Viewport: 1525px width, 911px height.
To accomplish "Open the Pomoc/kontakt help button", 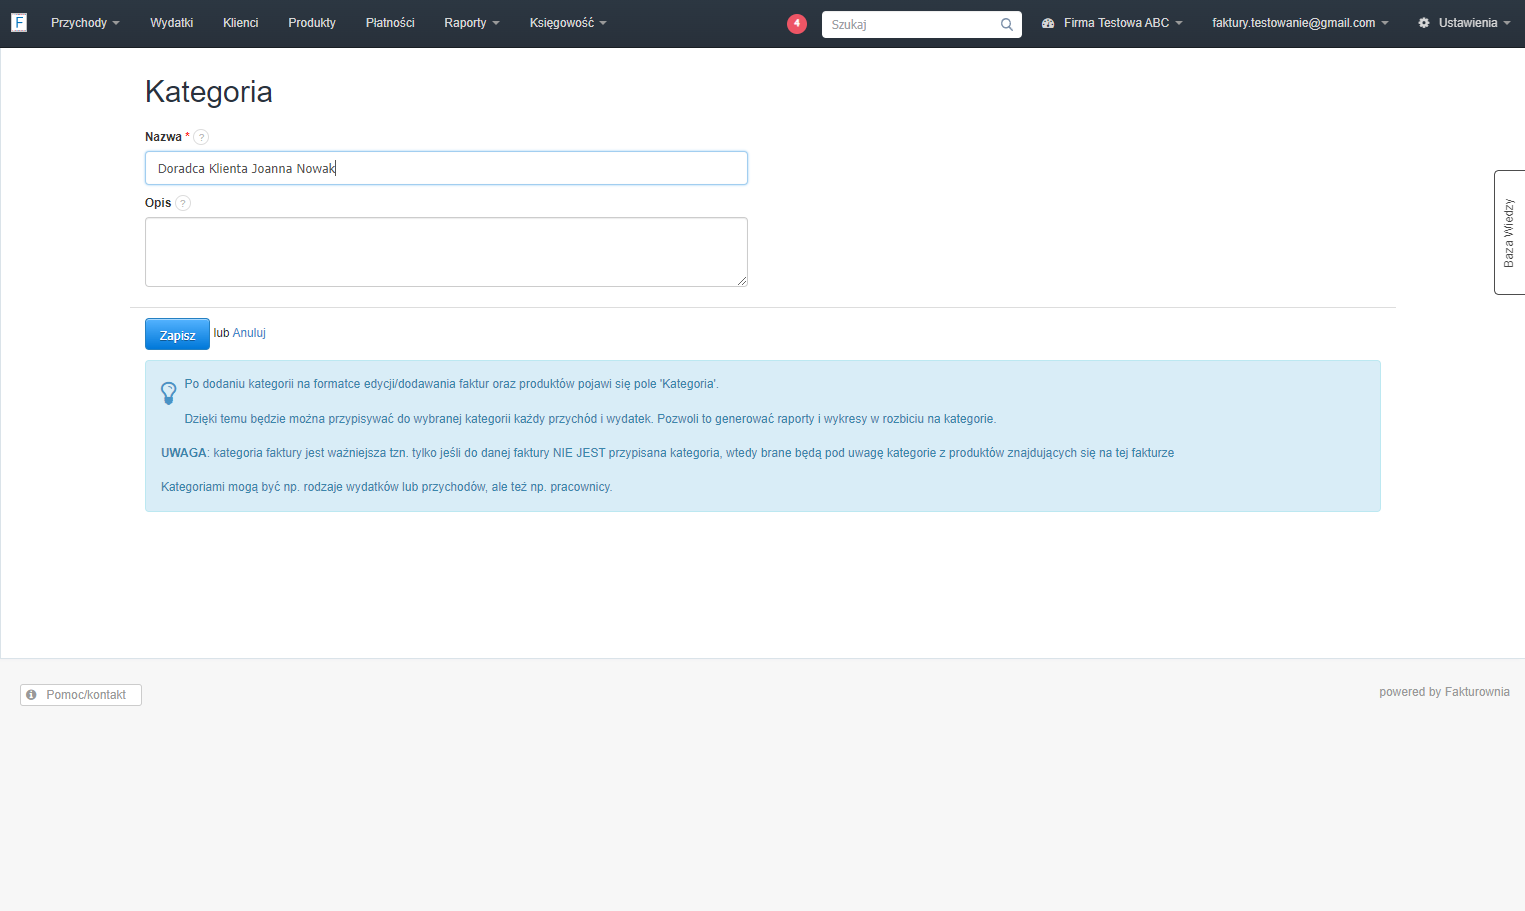I will (x=81, y=695).
